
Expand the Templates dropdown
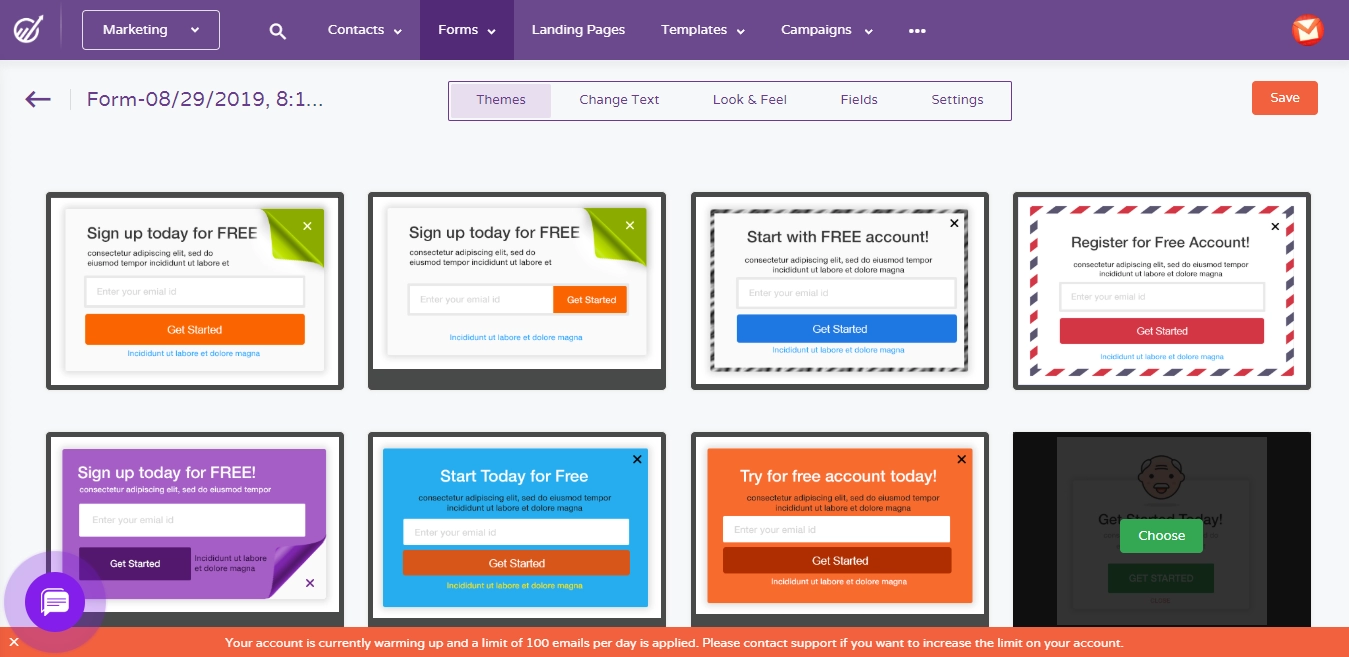702,30
